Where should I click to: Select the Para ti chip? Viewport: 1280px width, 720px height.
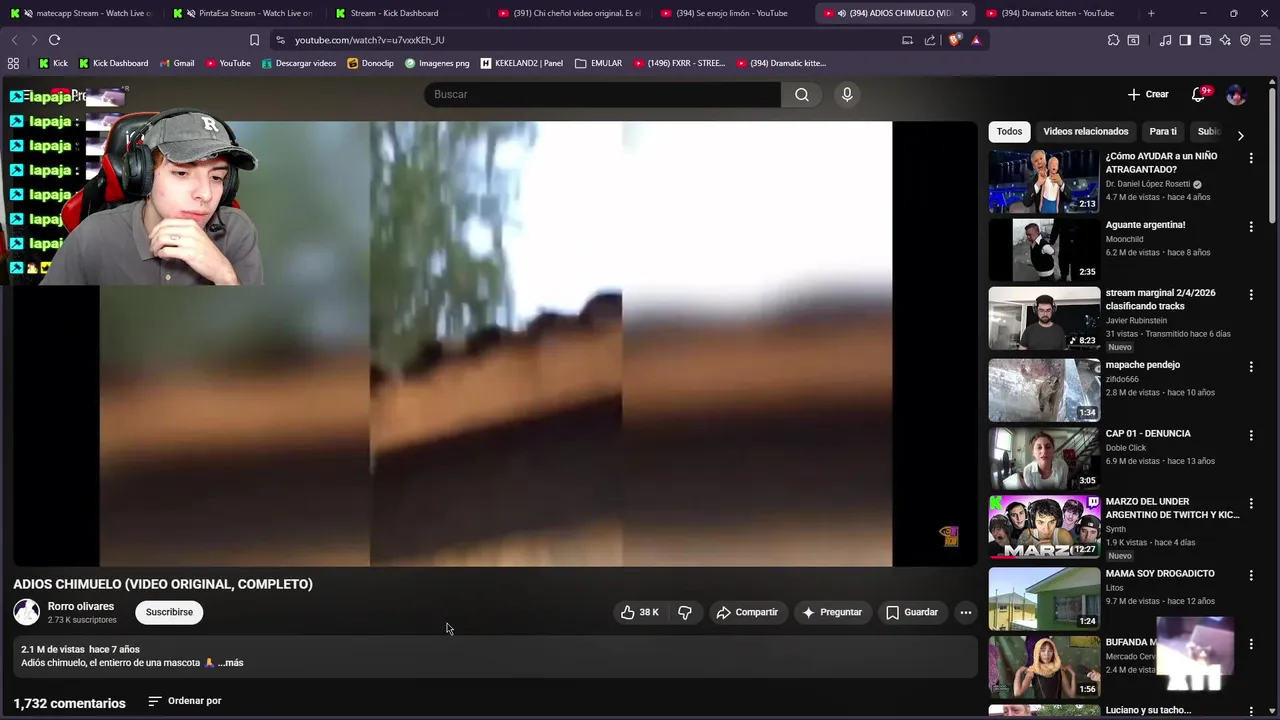click(1163, 131)
